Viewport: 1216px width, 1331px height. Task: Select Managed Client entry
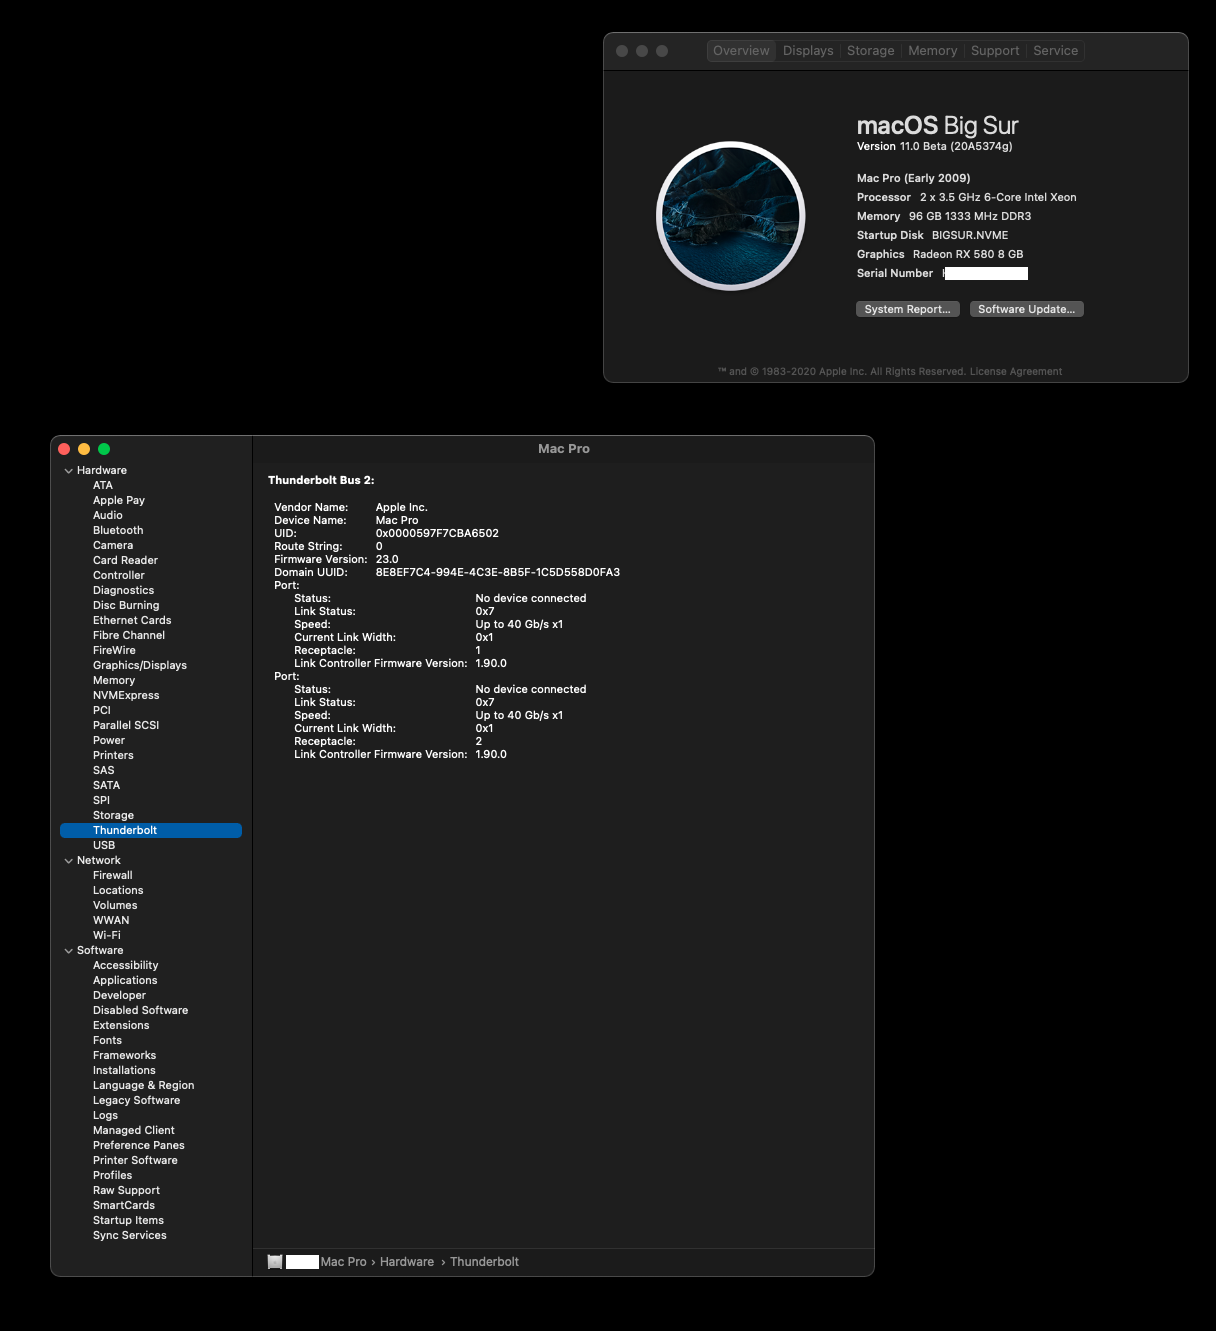[x=133, y=1131]
